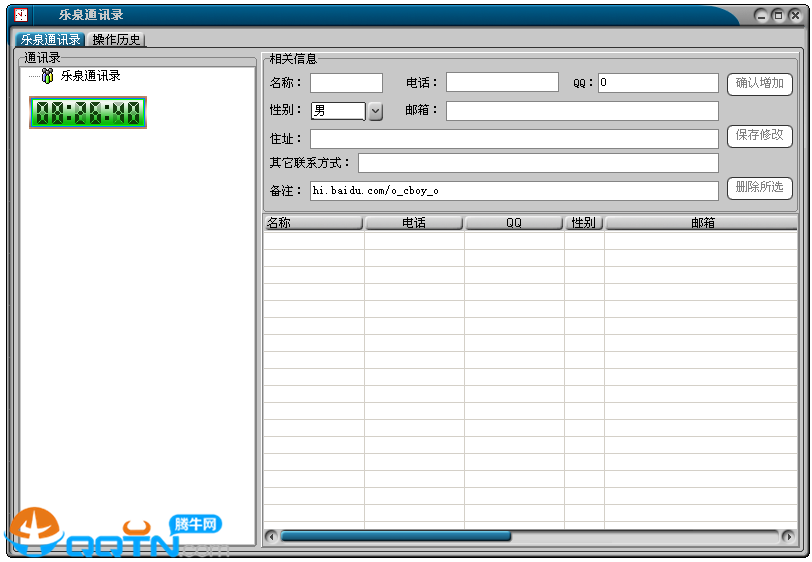Click the horizontal scrollbar thumb of the table

(395, 537)
